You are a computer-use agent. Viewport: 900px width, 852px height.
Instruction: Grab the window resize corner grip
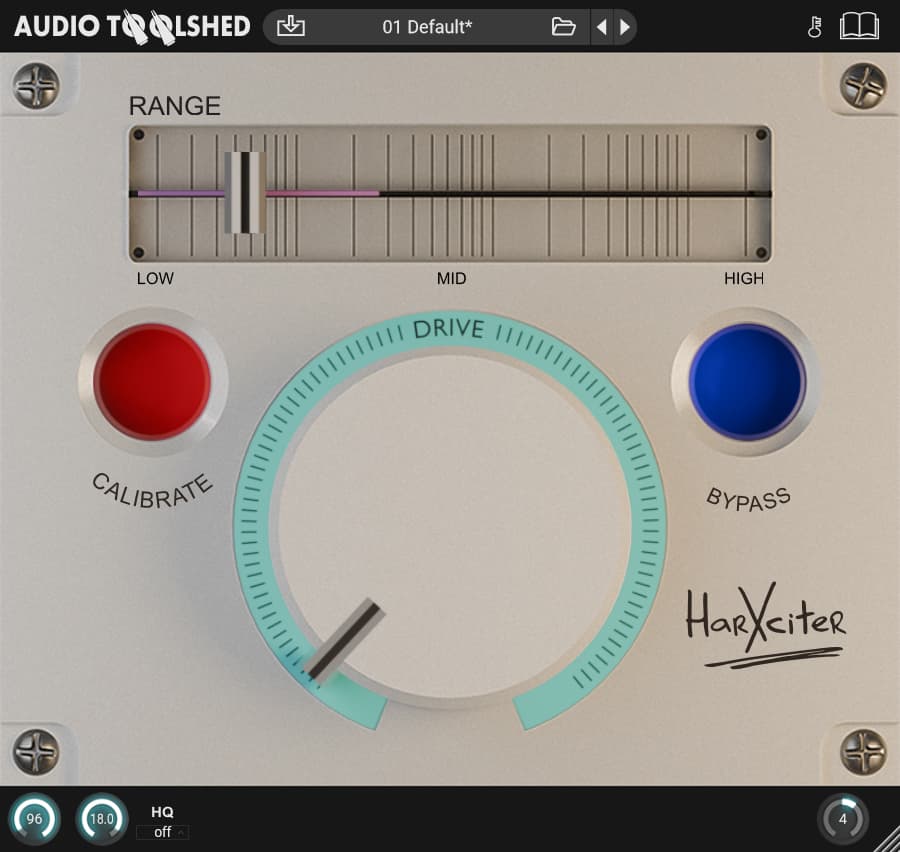(x=887, y=839)
